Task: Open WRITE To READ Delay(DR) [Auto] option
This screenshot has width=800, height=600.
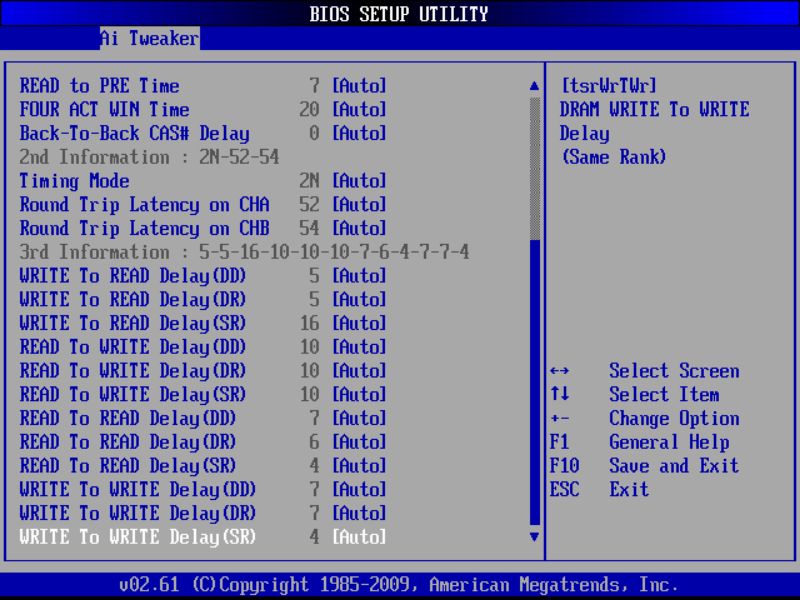Action: click(359, 299)
